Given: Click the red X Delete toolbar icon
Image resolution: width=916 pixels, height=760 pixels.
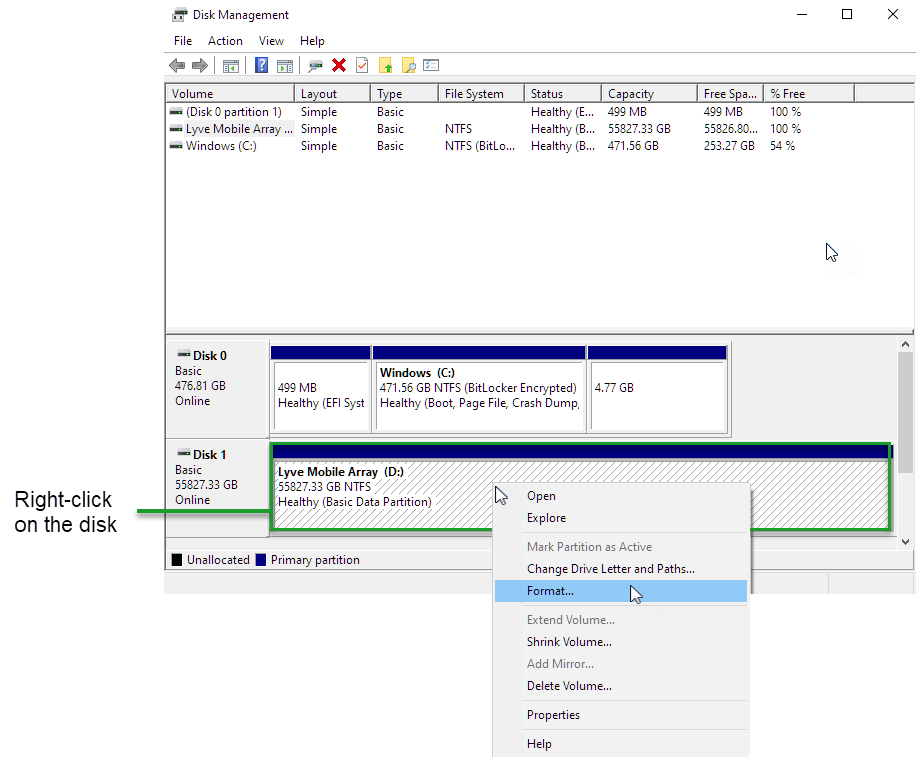Looking at the screenshot, I should [x=339, y=66].
